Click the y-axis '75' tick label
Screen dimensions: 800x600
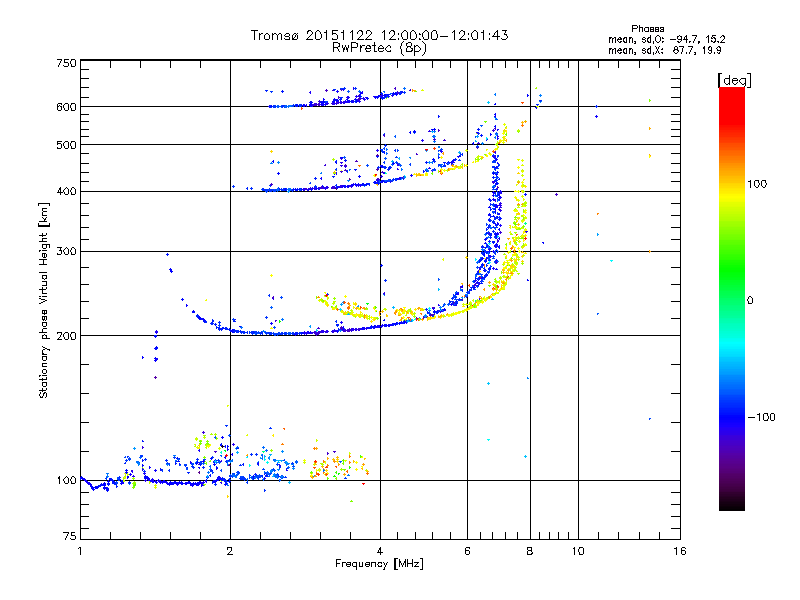(x=70, y=536)
